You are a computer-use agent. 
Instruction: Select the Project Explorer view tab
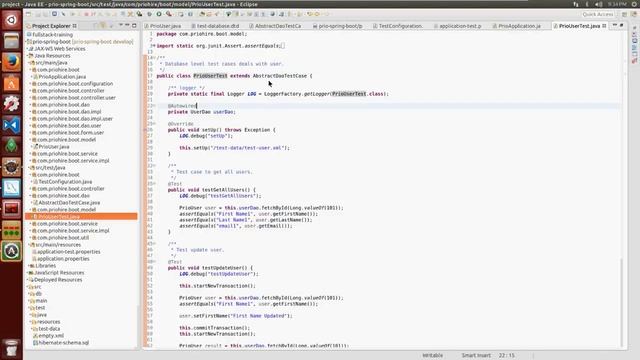(51, 26)
